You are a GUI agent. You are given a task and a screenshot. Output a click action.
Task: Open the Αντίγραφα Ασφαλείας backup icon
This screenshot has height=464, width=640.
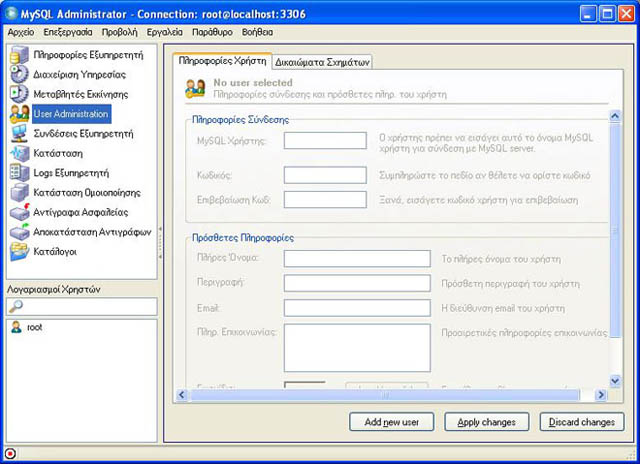coord(19,212)
